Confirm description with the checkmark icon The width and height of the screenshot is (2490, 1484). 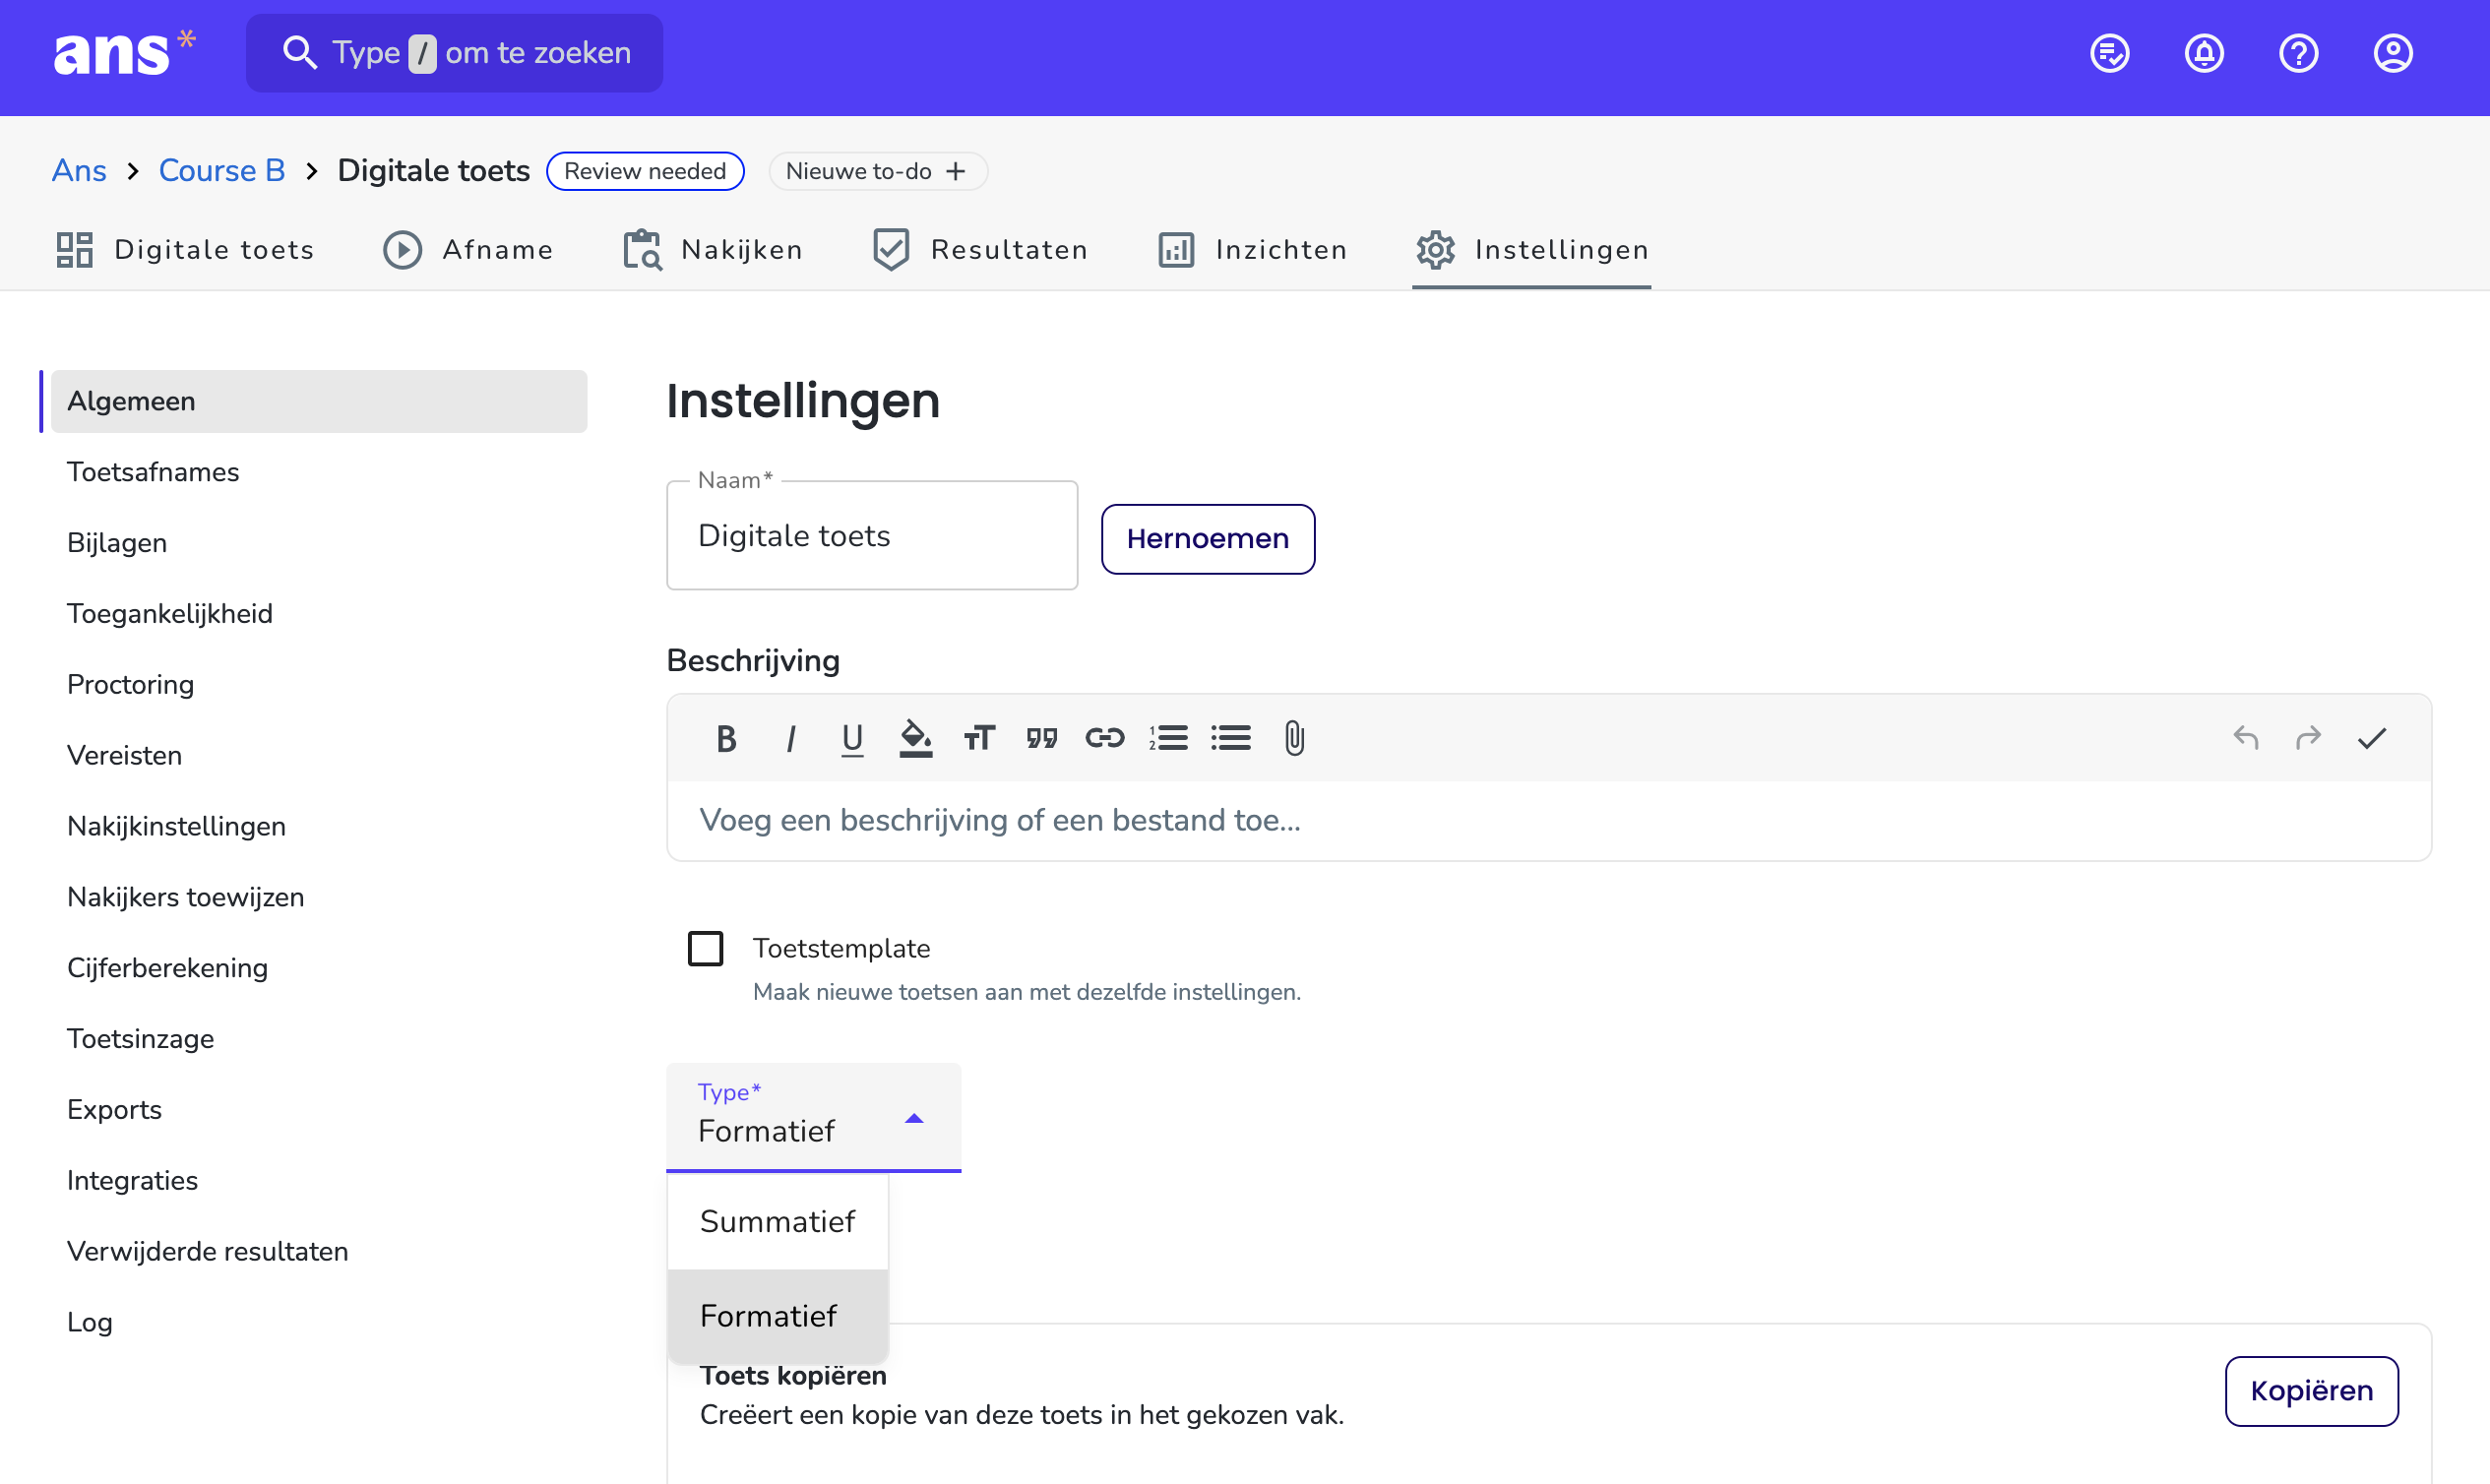(2372, 738)
